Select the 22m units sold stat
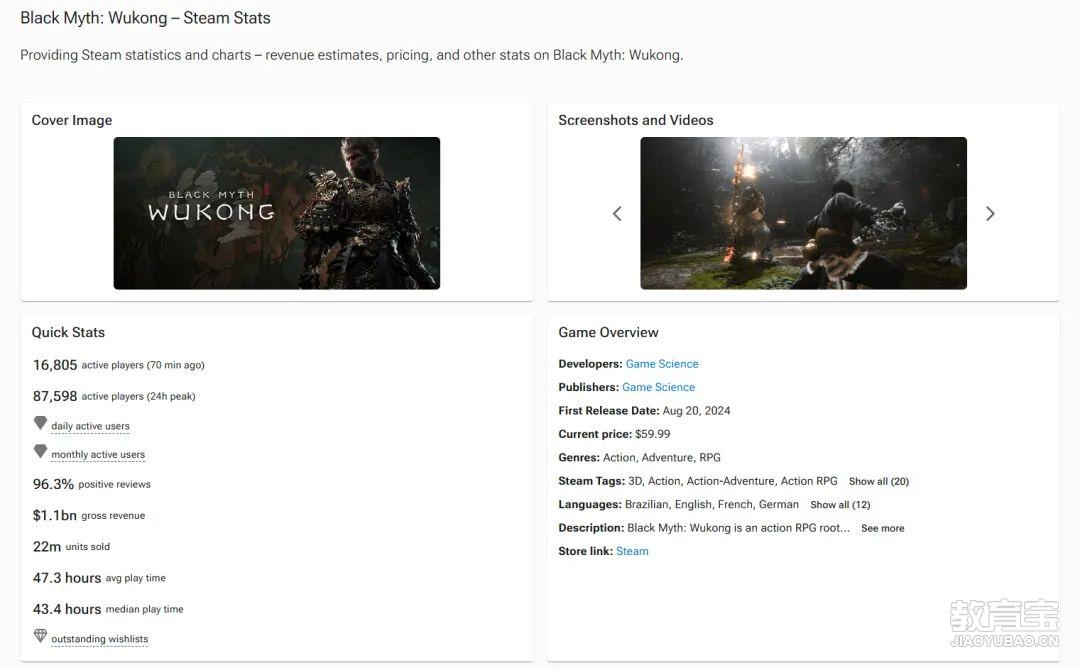1080x670 pixels. tap(71, 547)
